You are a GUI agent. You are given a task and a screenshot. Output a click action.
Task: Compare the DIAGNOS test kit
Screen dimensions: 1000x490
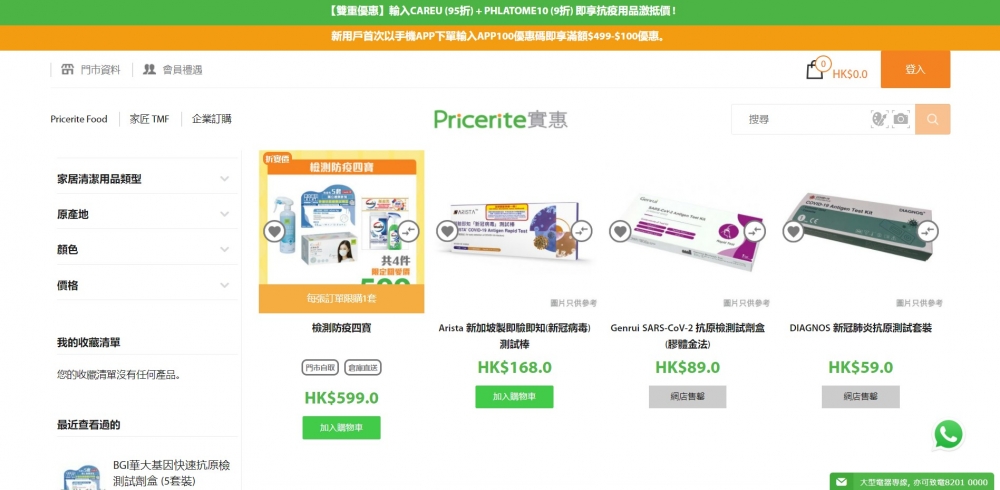point(927,231)
